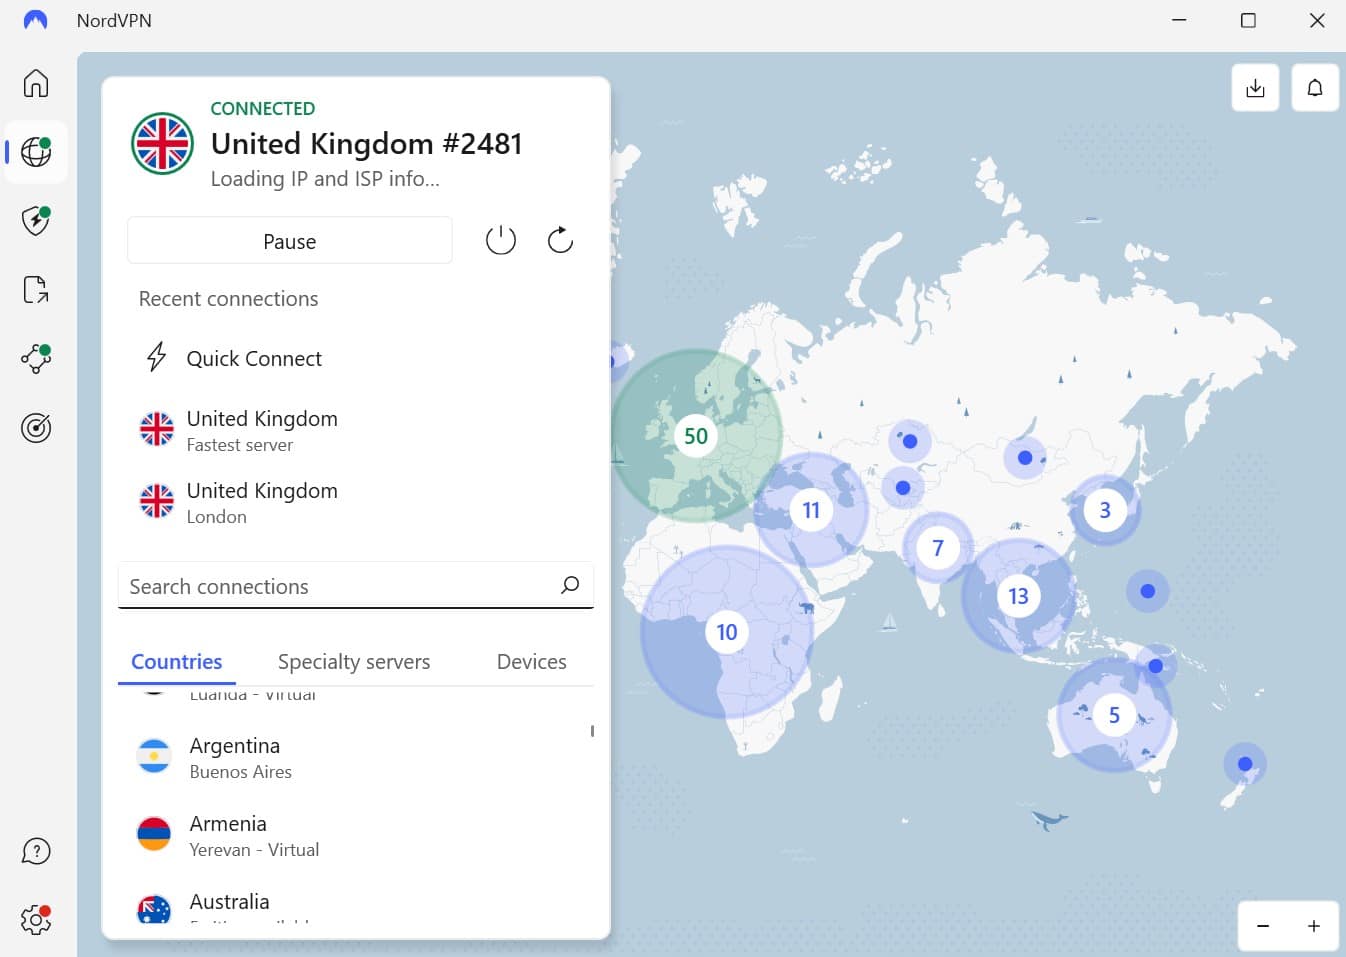Click the search magnifier icon
This screenshot has height=957, width=1346.
click(570, 585)
